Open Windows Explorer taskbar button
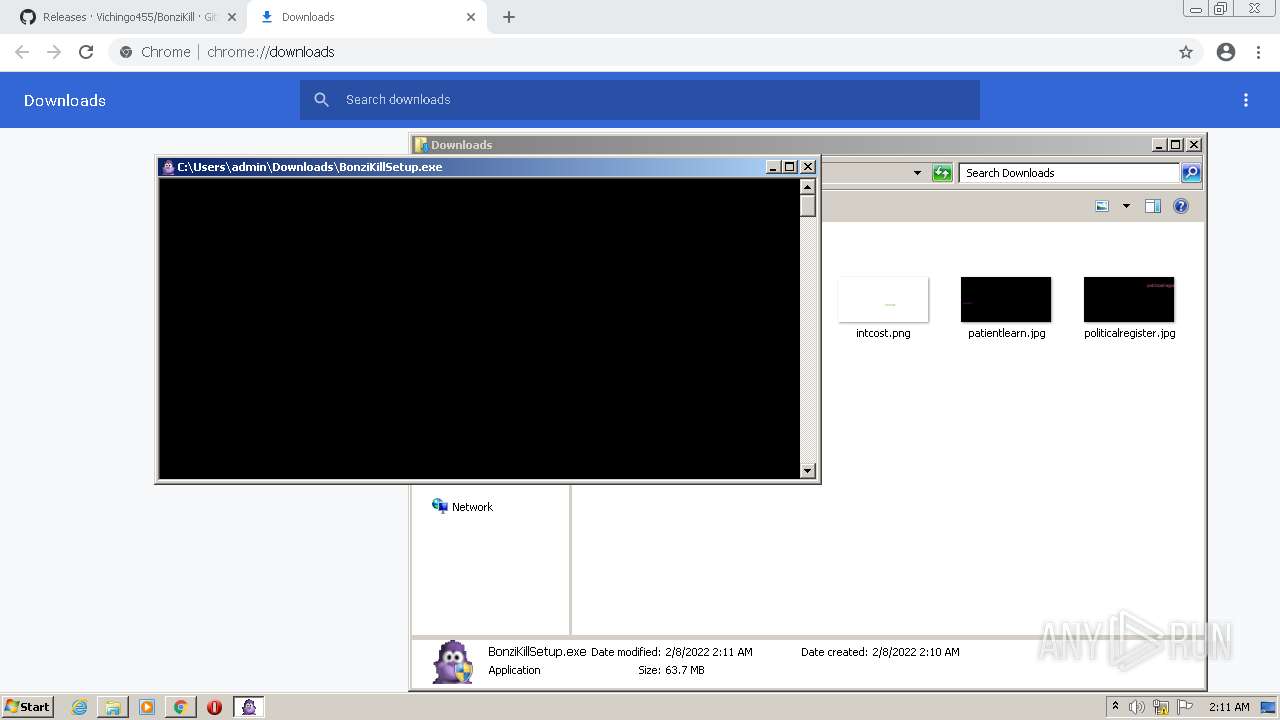The height and width of the screenshot is (720, 1280). (113, 707)
